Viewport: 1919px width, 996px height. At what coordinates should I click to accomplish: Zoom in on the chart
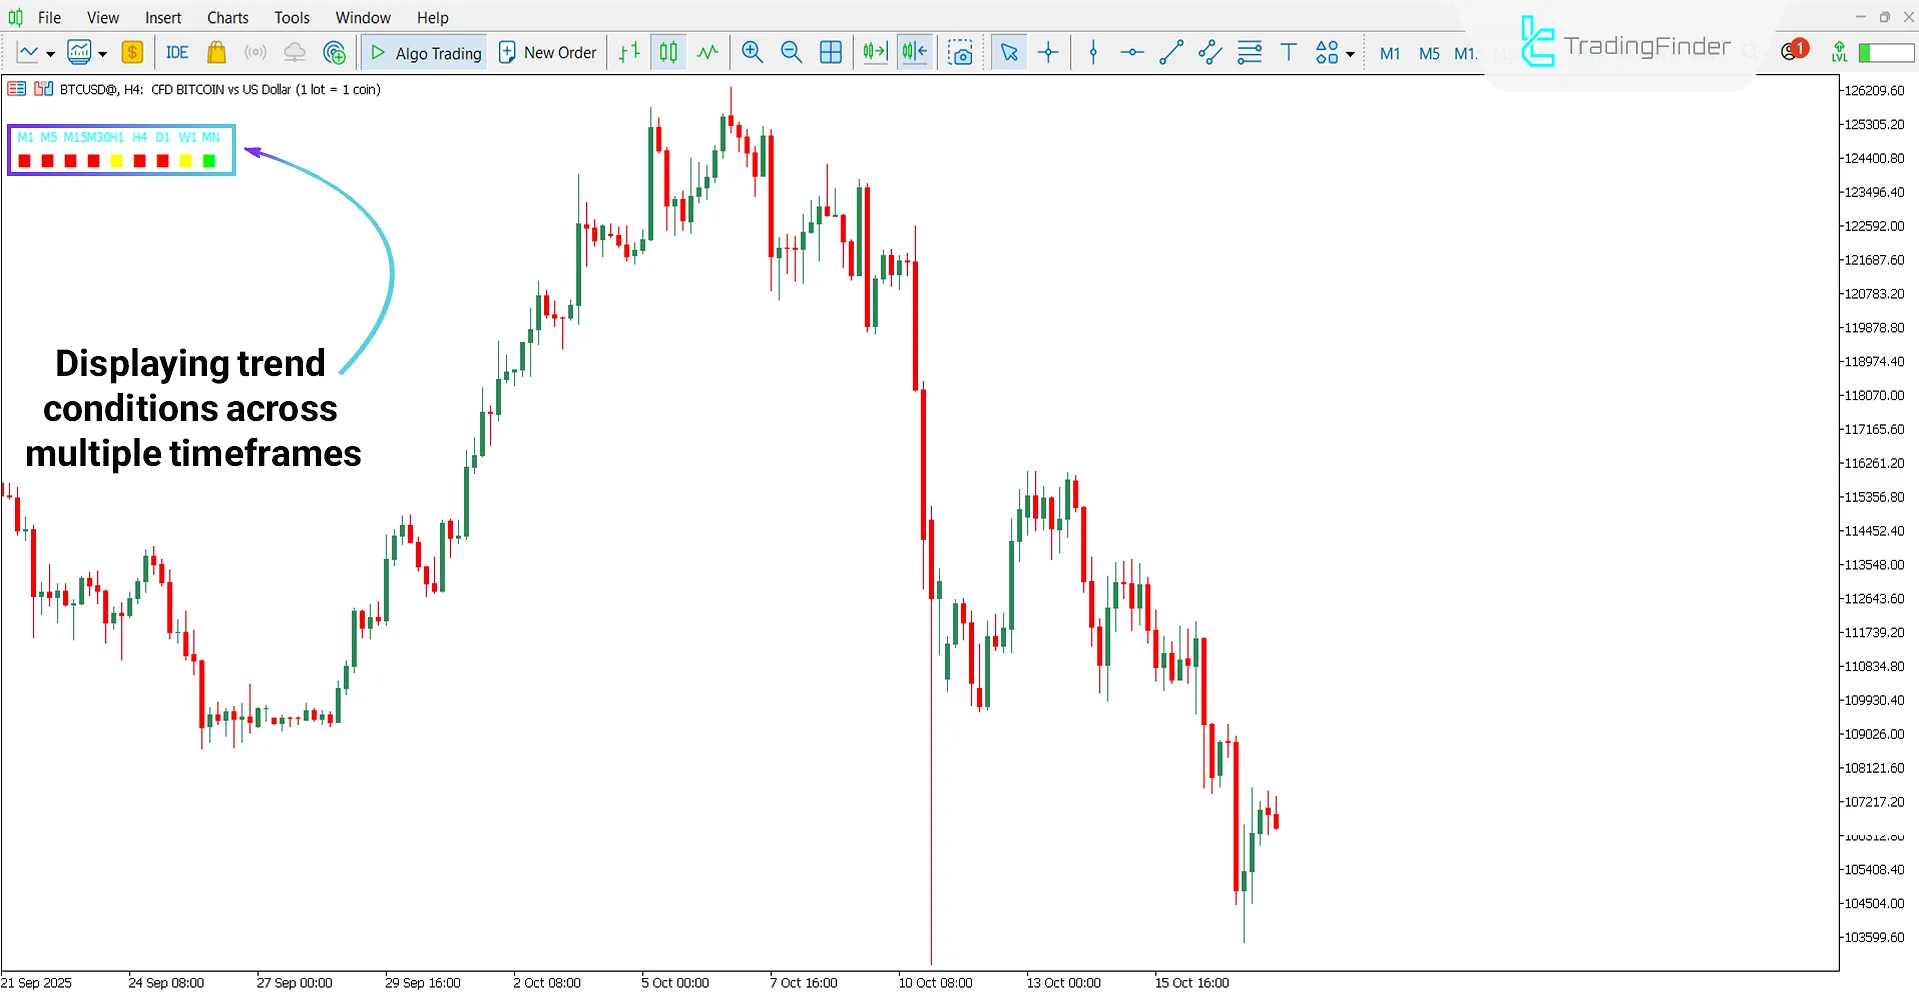(752, 52)
